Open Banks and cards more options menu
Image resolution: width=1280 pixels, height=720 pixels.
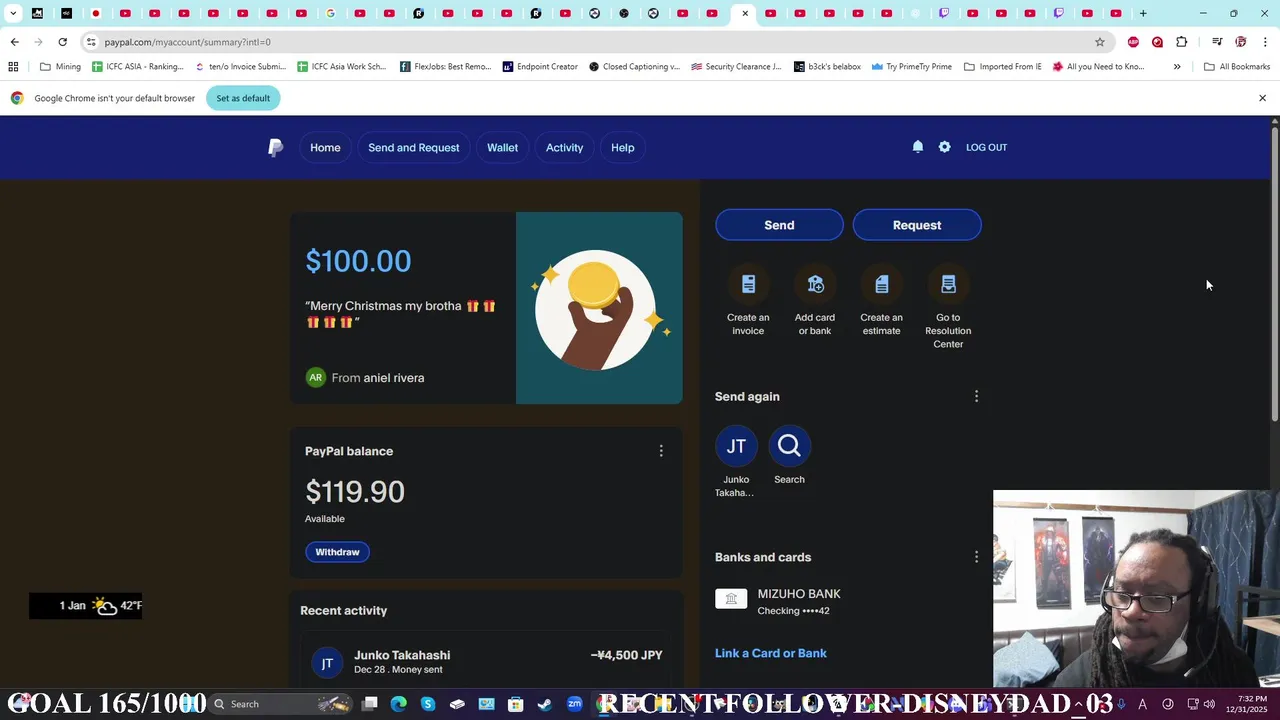click(x=977, y=557)
